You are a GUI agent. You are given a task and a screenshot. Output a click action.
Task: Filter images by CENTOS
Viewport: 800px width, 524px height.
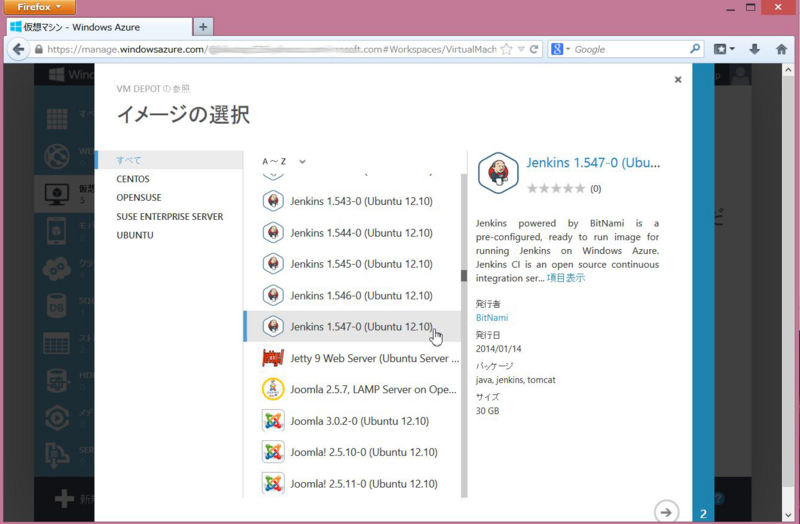coord(133,179)
